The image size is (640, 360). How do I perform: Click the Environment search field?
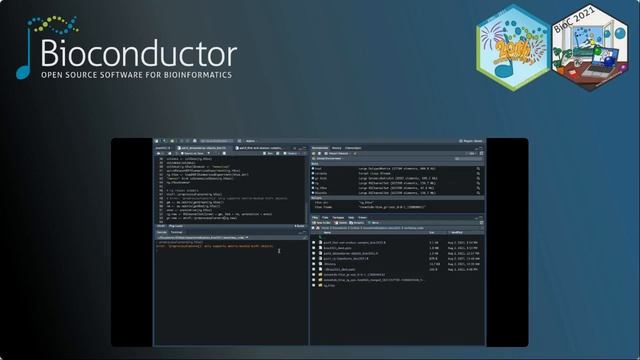pos(469,159)
